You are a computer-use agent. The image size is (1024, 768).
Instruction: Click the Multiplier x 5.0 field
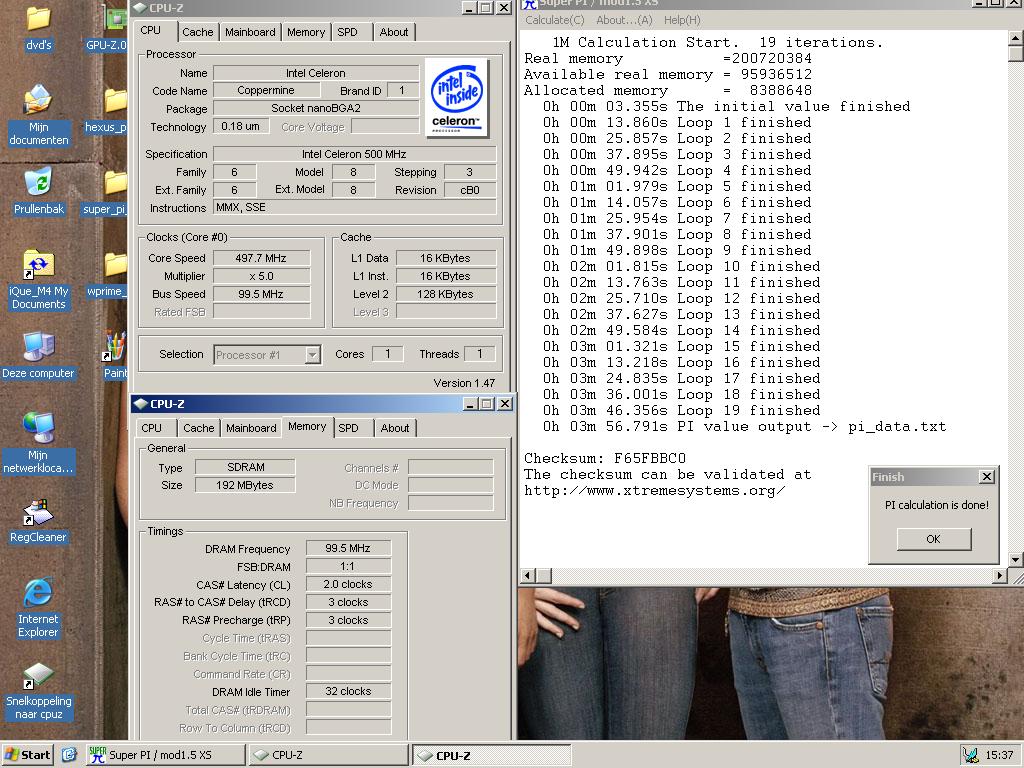[x=261, y=276]
